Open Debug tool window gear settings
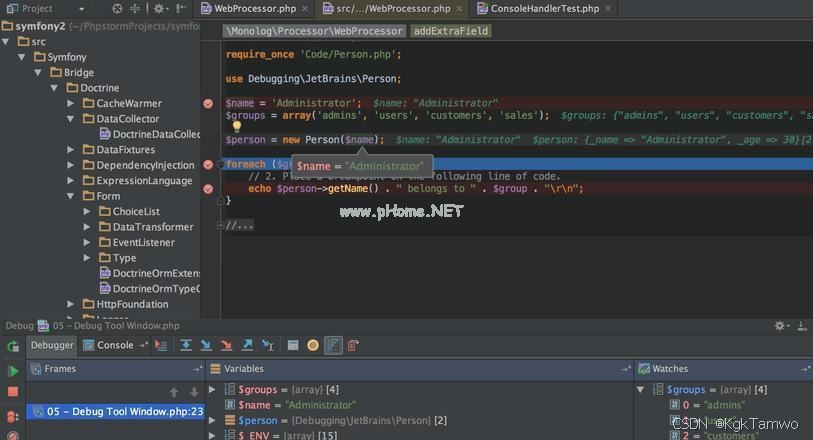Viewport: 813px width, 440px height. (781, 325)
